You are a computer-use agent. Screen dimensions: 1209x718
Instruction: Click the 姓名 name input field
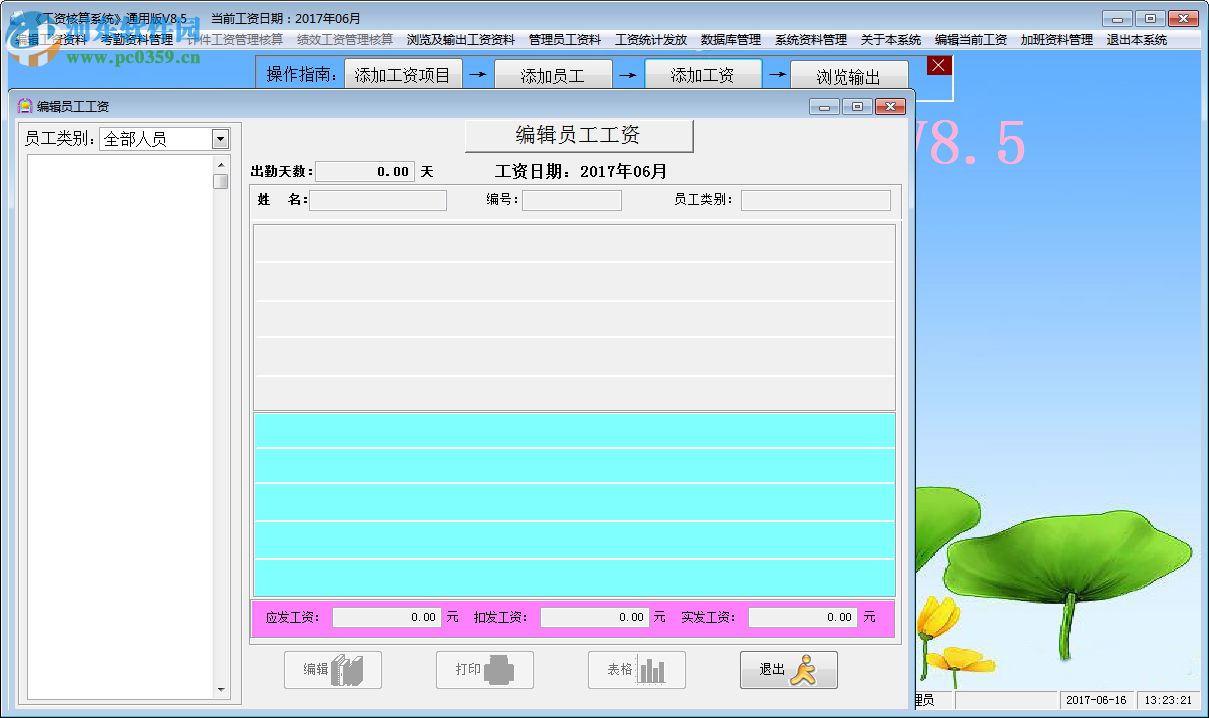(x=378, y=200)
